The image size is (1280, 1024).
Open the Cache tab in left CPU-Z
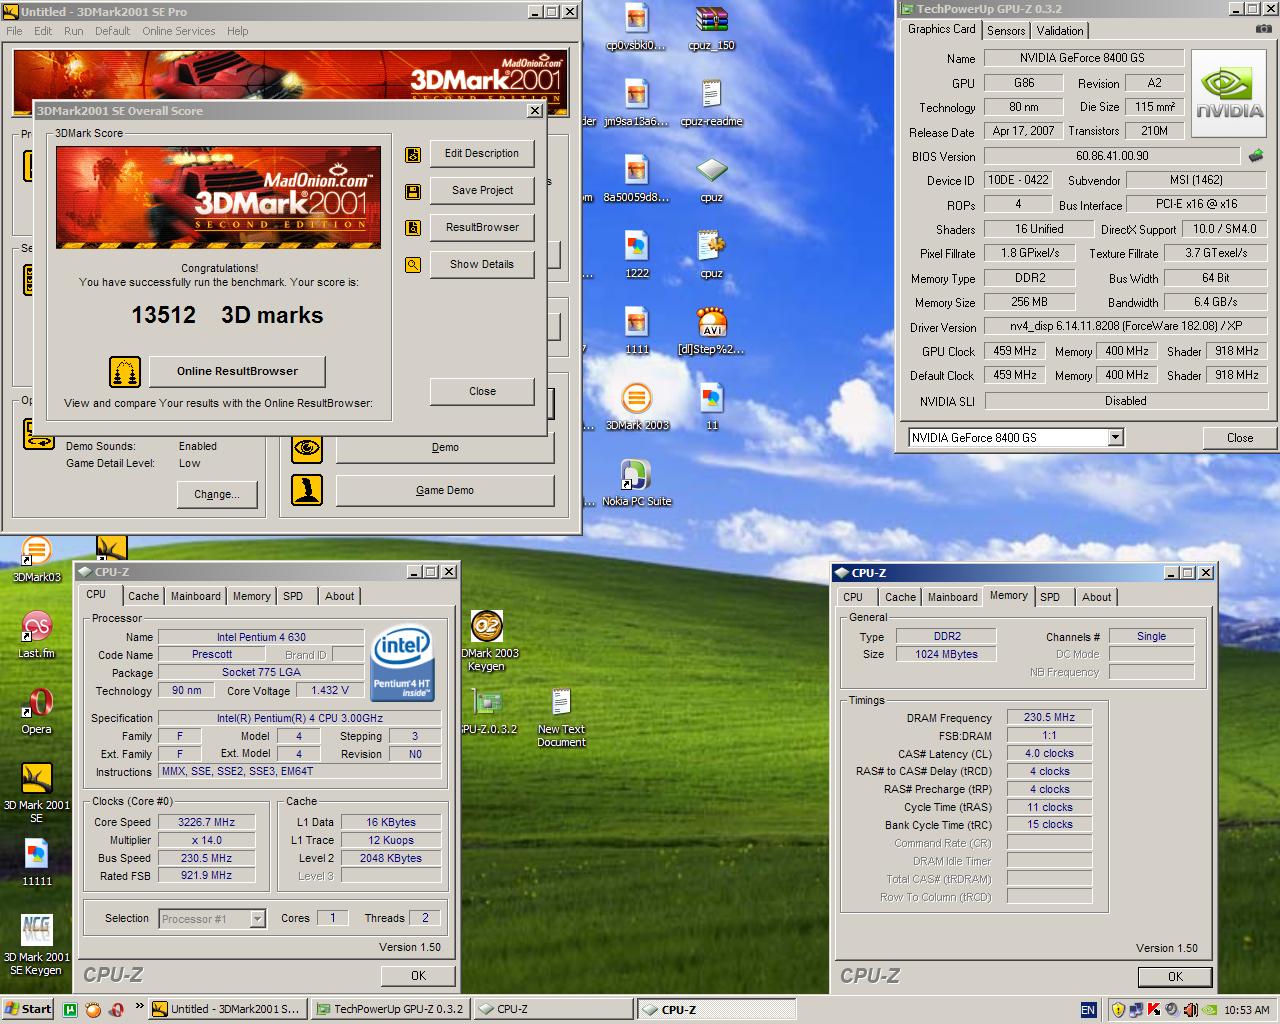tap(143, 596)
